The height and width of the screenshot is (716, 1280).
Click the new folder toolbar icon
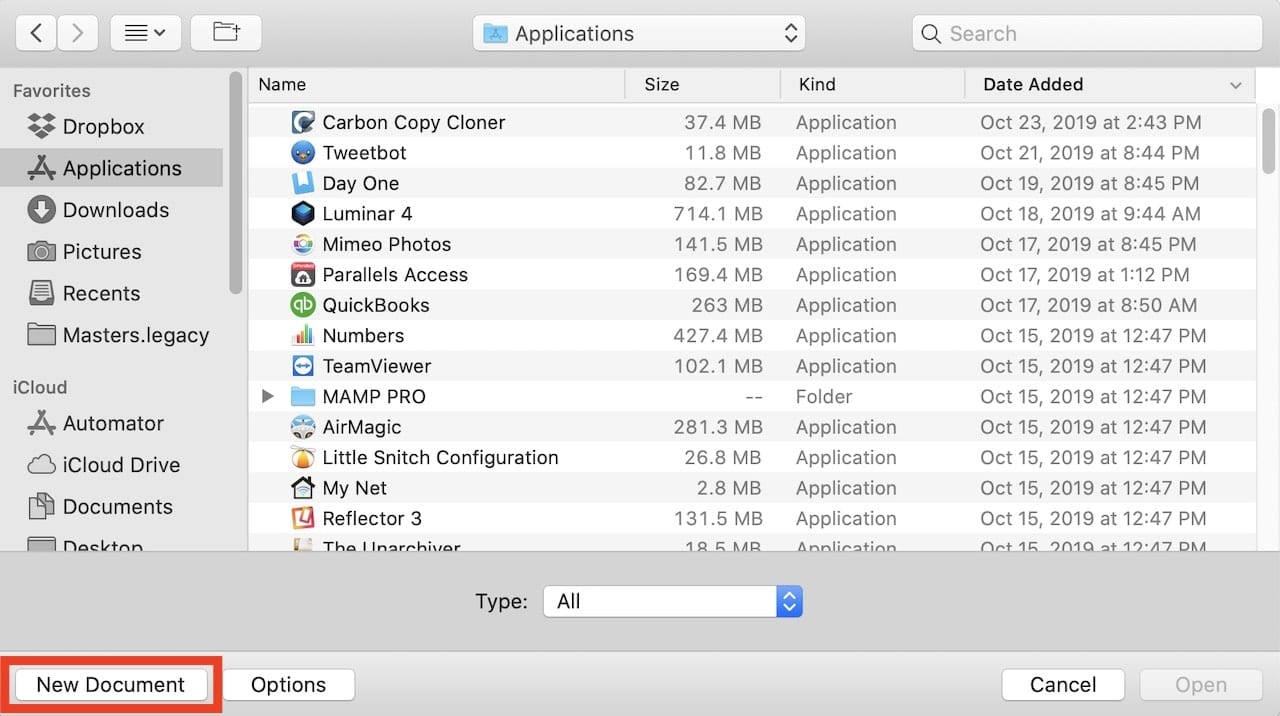226,33
